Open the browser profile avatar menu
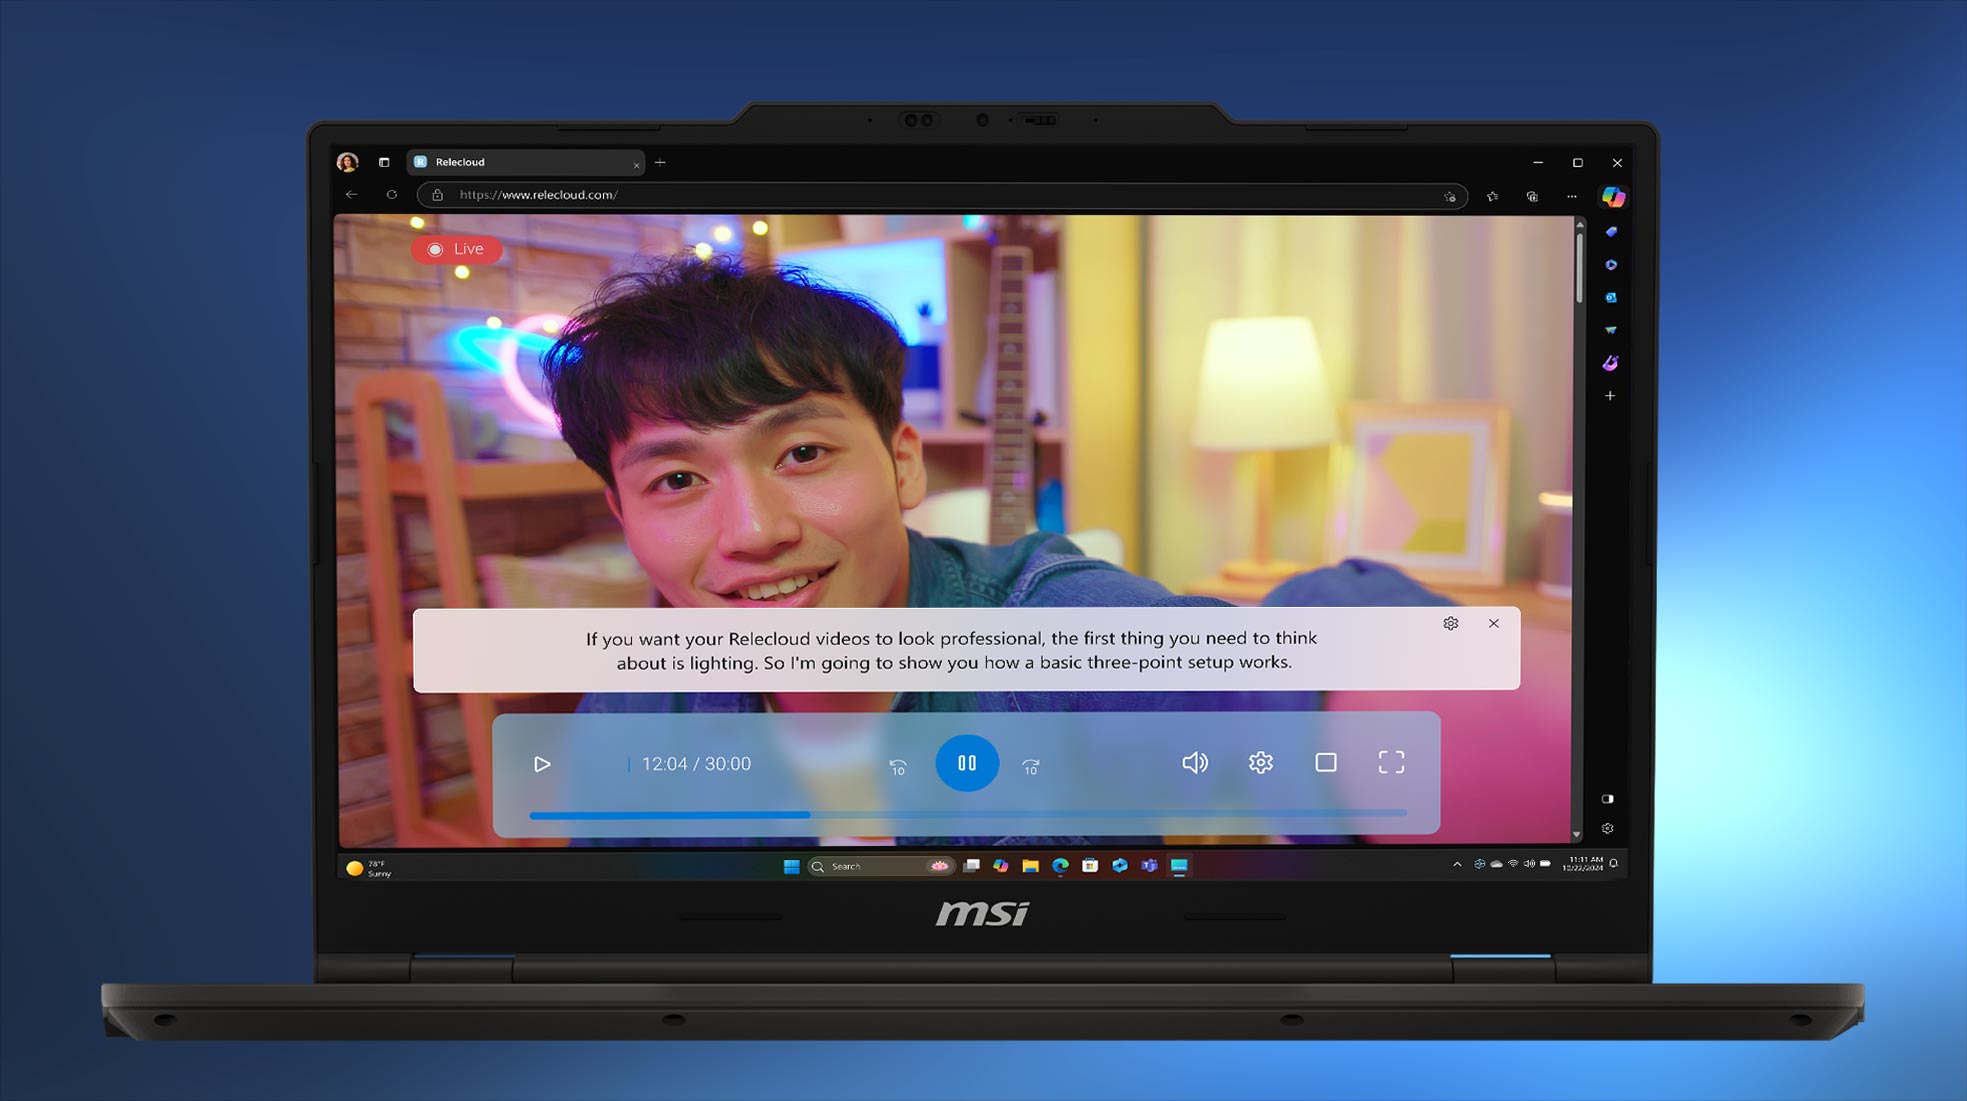This screenshot has width=1967, height=1101. pyautogui.click(x=348, y=162)
